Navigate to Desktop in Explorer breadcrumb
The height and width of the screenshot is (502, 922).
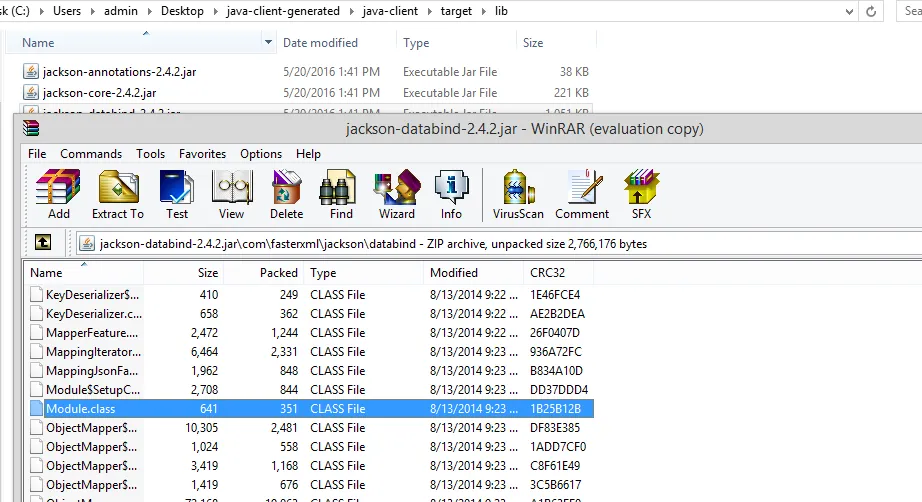click(x=182, y=11)
